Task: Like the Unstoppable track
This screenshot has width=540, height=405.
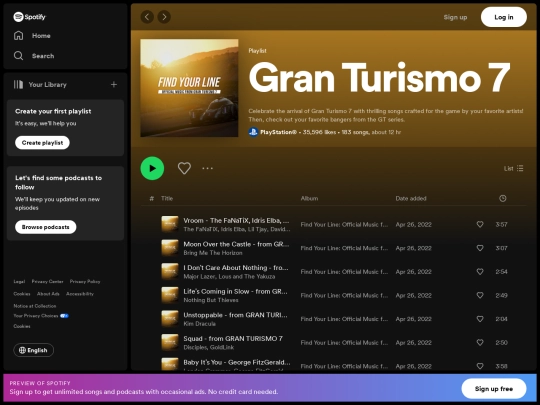Action: (x=480, y=319)
